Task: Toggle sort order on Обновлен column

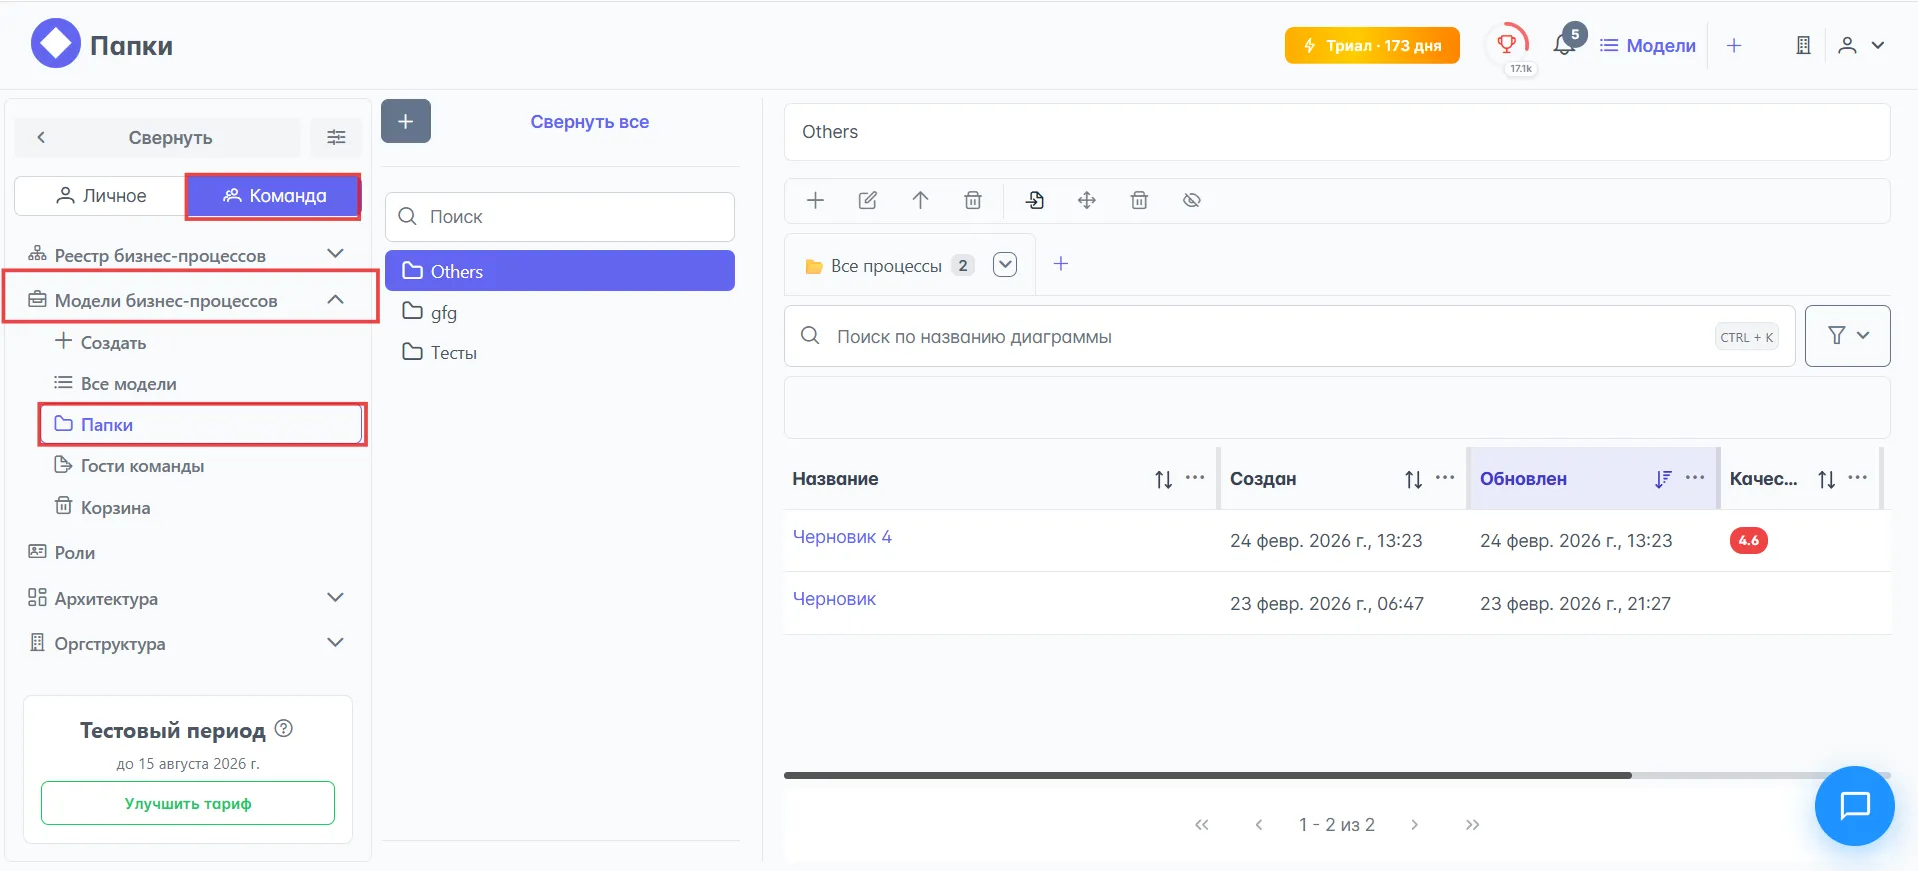Action: click(1662, 479)
